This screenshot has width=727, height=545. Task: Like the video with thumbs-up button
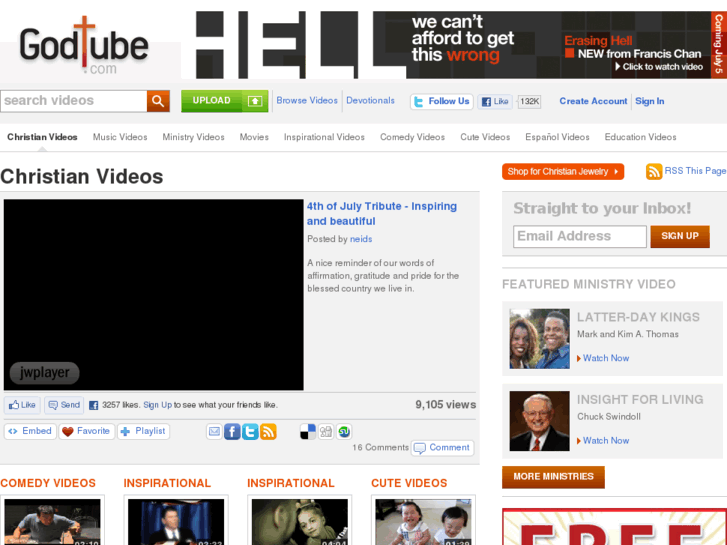tap(22, 405)
